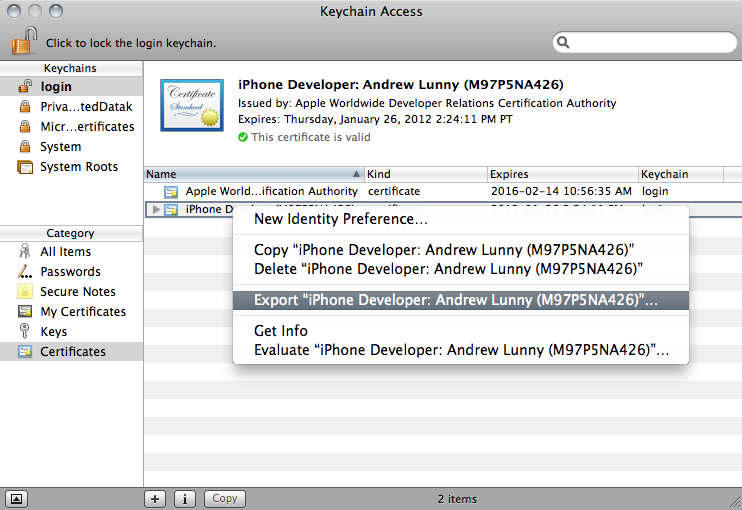Image resolution: width=742 pixels, height=510 pixels.
Task: Click the lock icon to lock login keychain
Action: (x=22, y=41)
